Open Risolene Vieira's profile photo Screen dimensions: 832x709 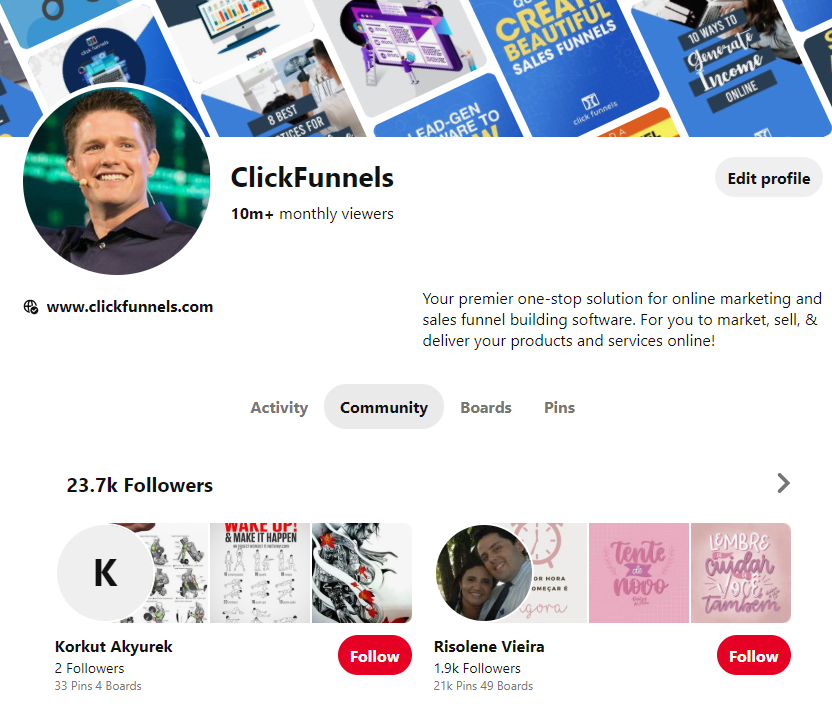484,573
